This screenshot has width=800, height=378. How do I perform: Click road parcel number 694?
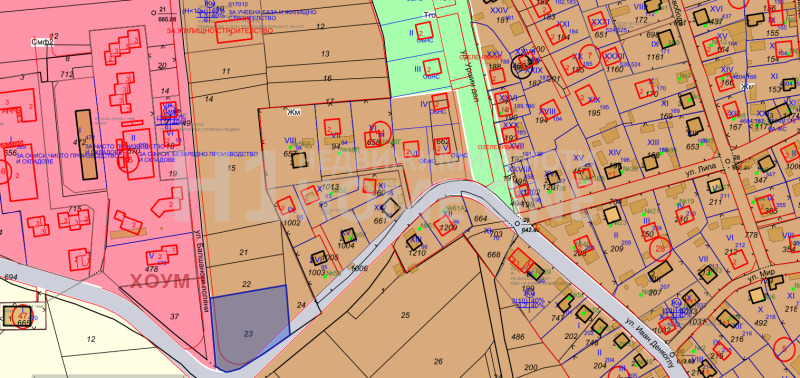(10, 277)
